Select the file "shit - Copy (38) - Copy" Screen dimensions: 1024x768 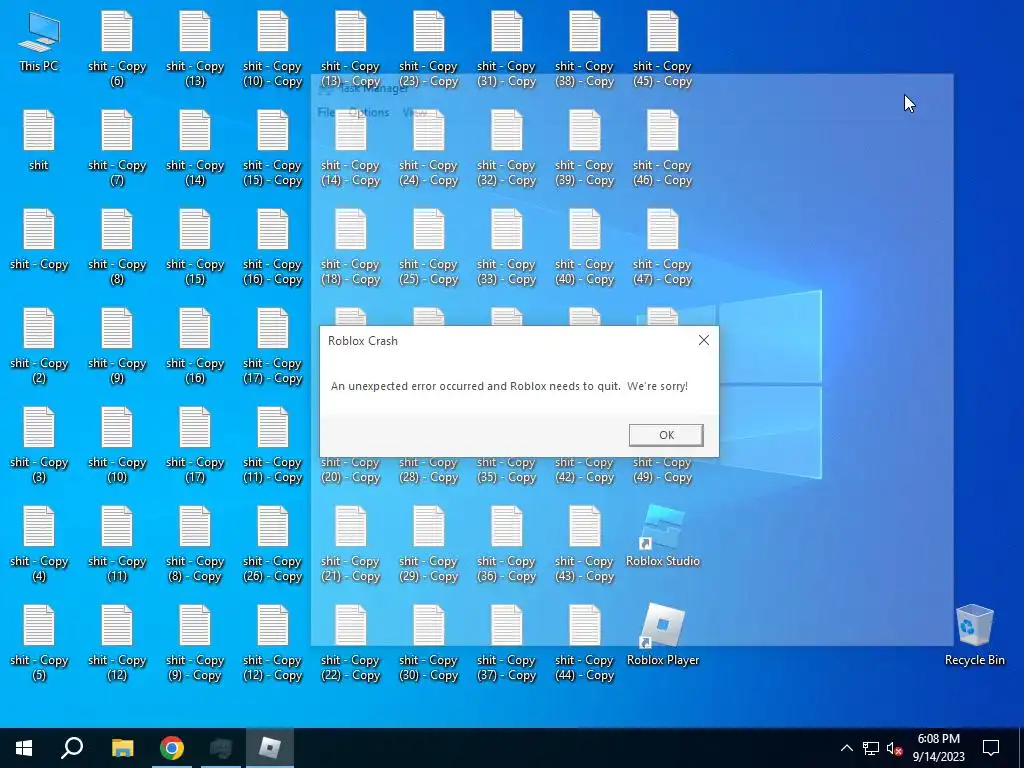coord(584,49)
